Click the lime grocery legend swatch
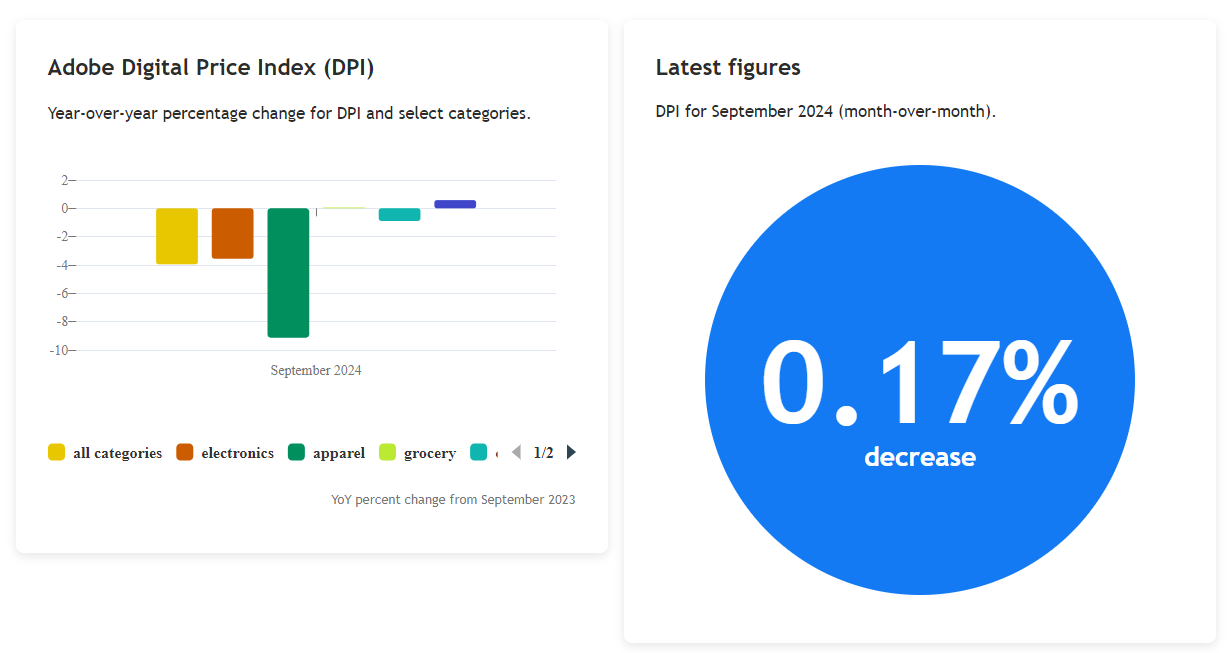The height and width of the screenshot is (653, 1228). point(388,453)
